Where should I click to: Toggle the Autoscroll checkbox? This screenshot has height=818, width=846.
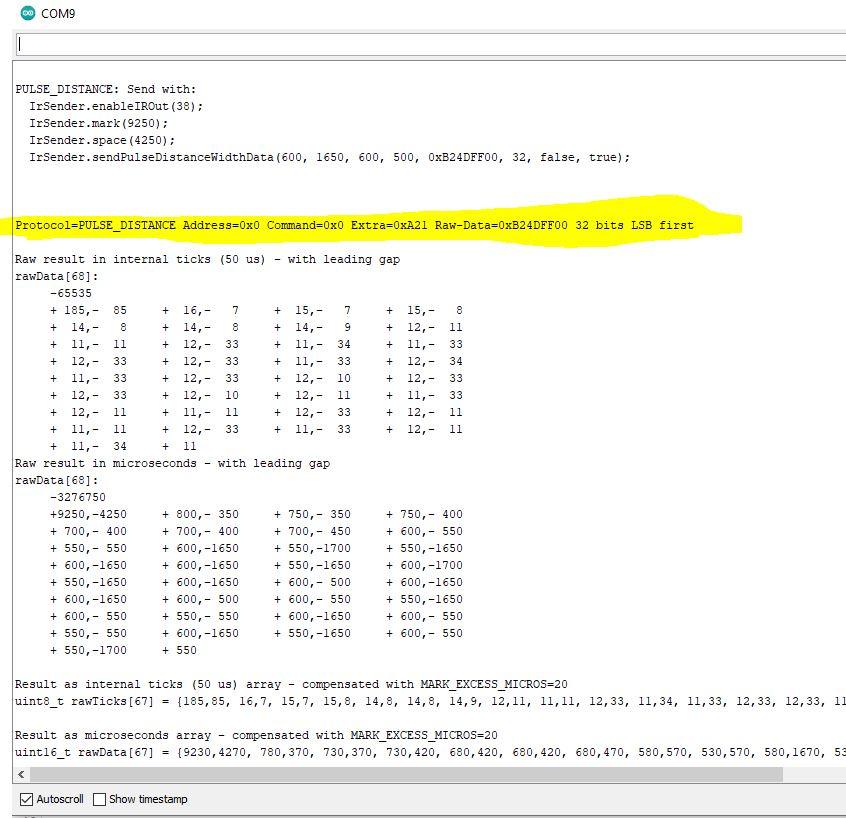point(26,799)
